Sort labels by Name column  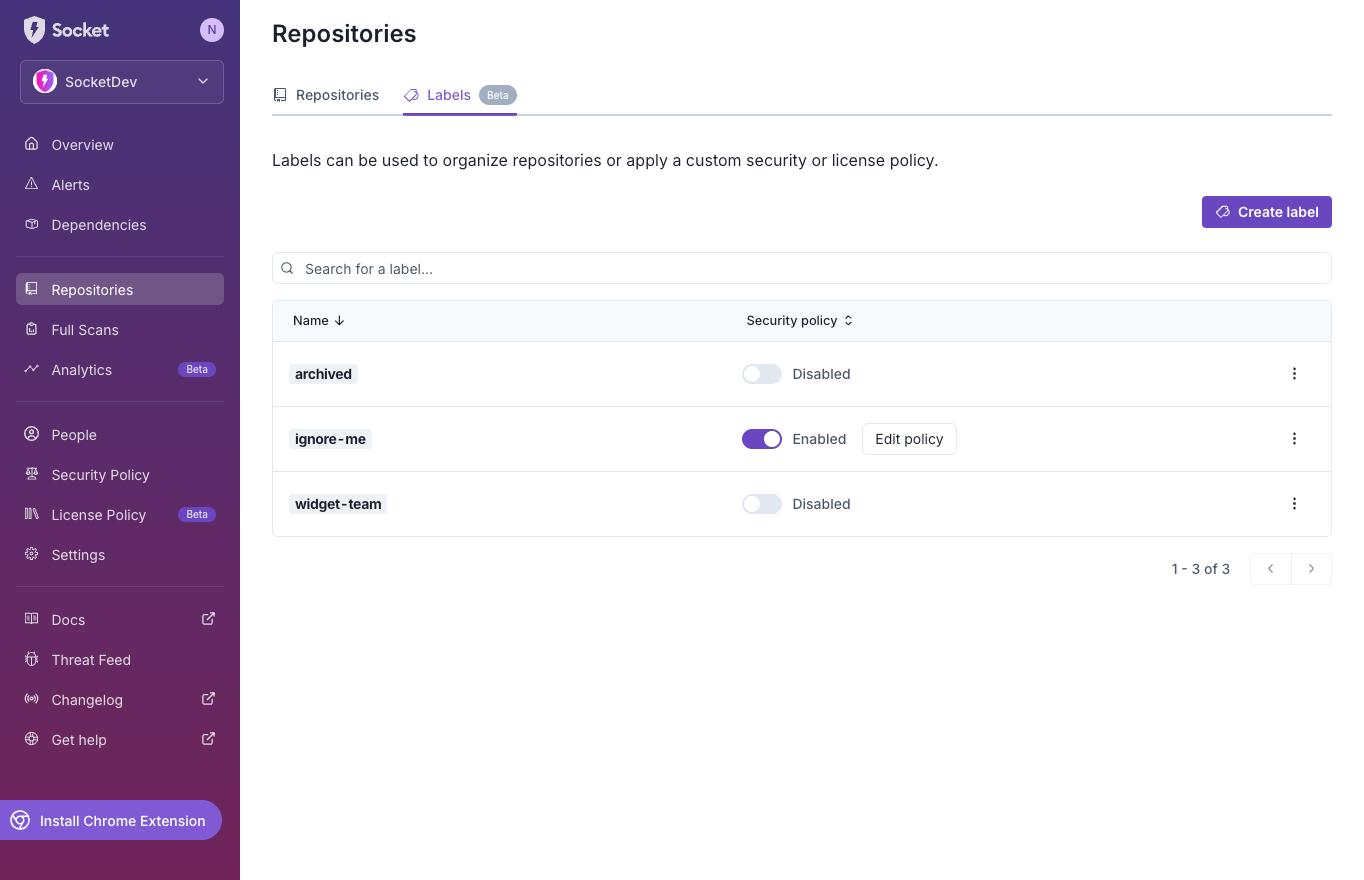(318, 321)
